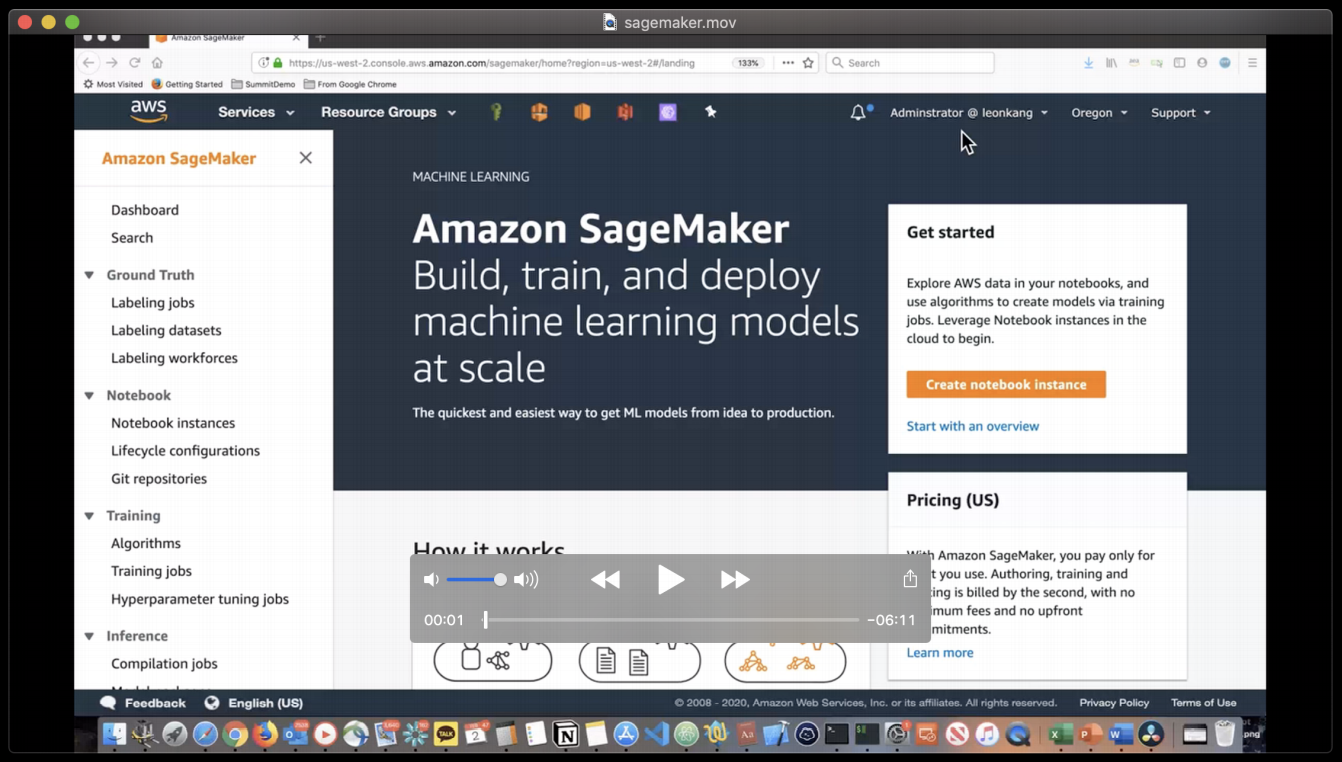The image size is (1342, 762).
Task: Bookmark this page with the star icon
Action: [808, 62]
